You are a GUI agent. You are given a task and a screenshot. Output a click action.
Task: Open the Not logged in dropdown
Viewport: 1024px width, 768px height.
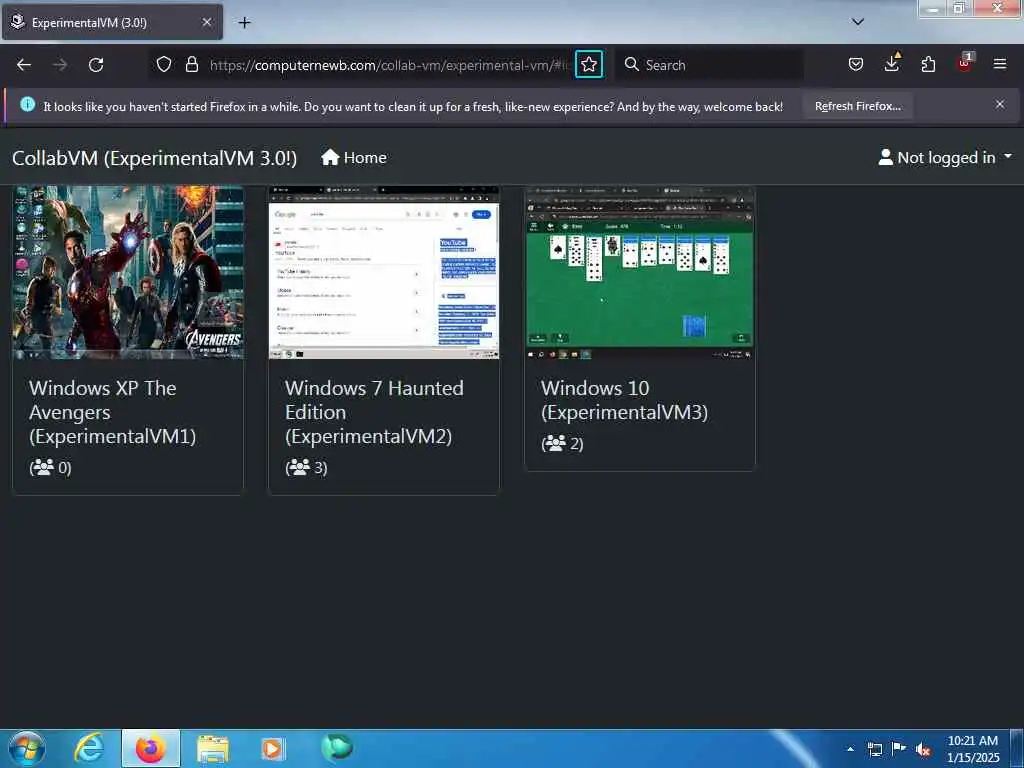[945, 157]
